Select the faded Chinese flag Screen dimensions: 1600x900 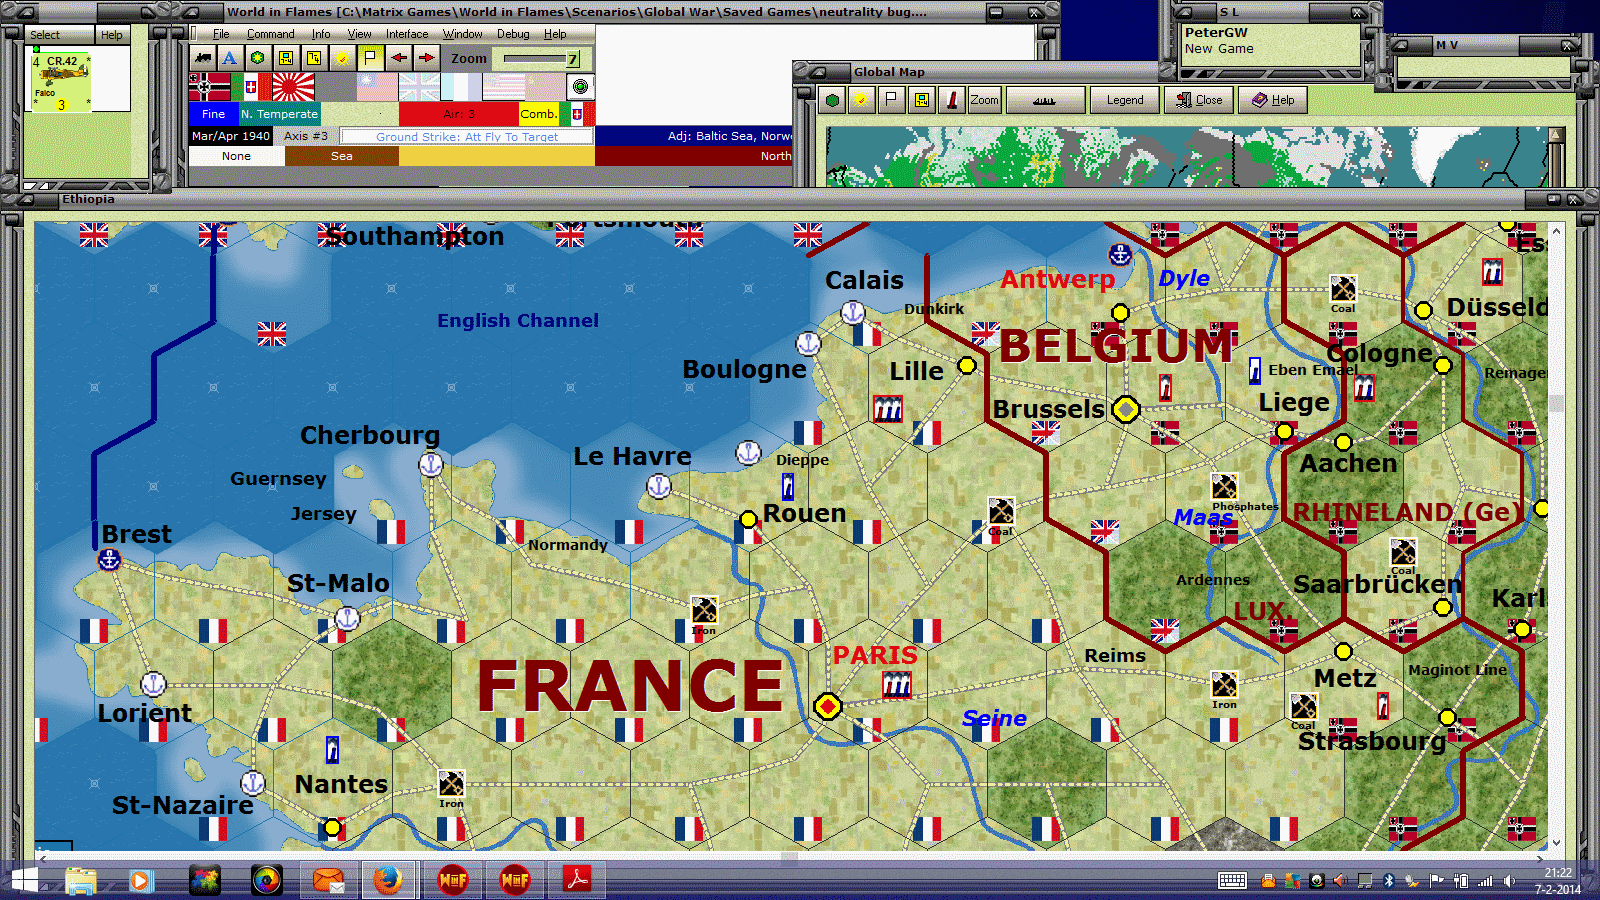pos(377,87)
